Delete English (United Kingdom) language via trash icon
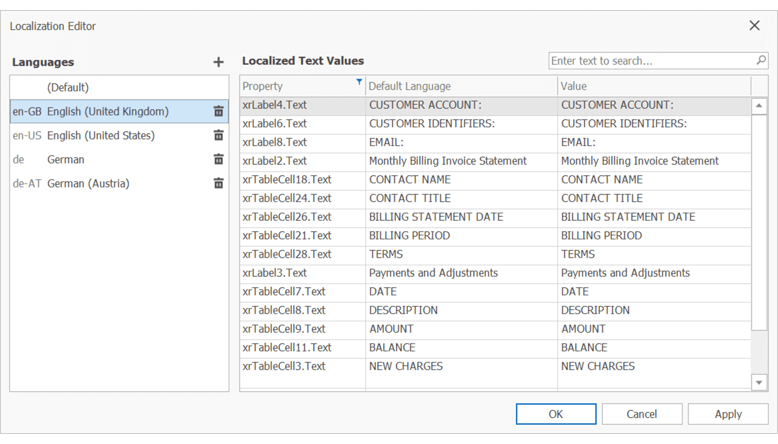Image resolution: width=778 pixels, height=444 pixels. pyautogui.click(x=218, y=111)
